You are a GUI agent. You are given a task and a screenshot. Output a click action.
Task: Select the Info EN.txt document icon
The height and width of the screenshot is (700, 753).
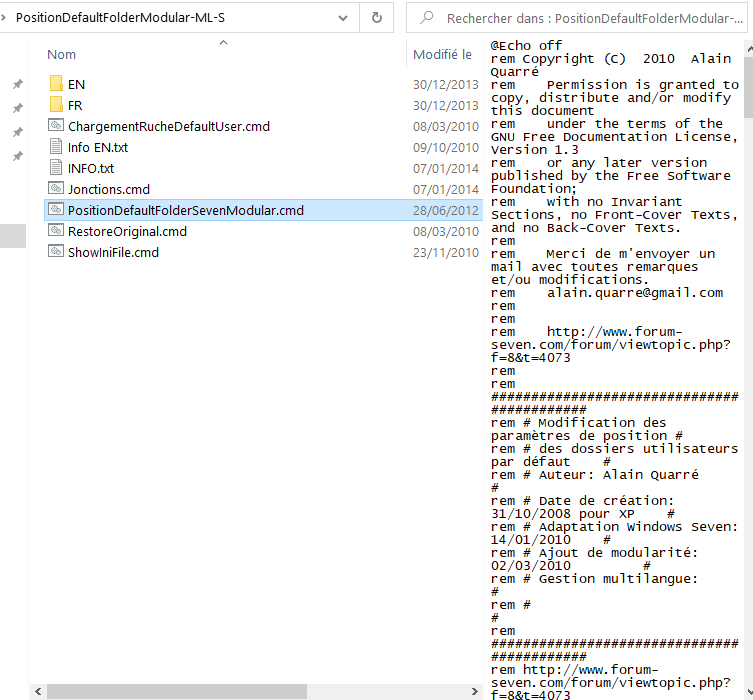tap(56, 146)
